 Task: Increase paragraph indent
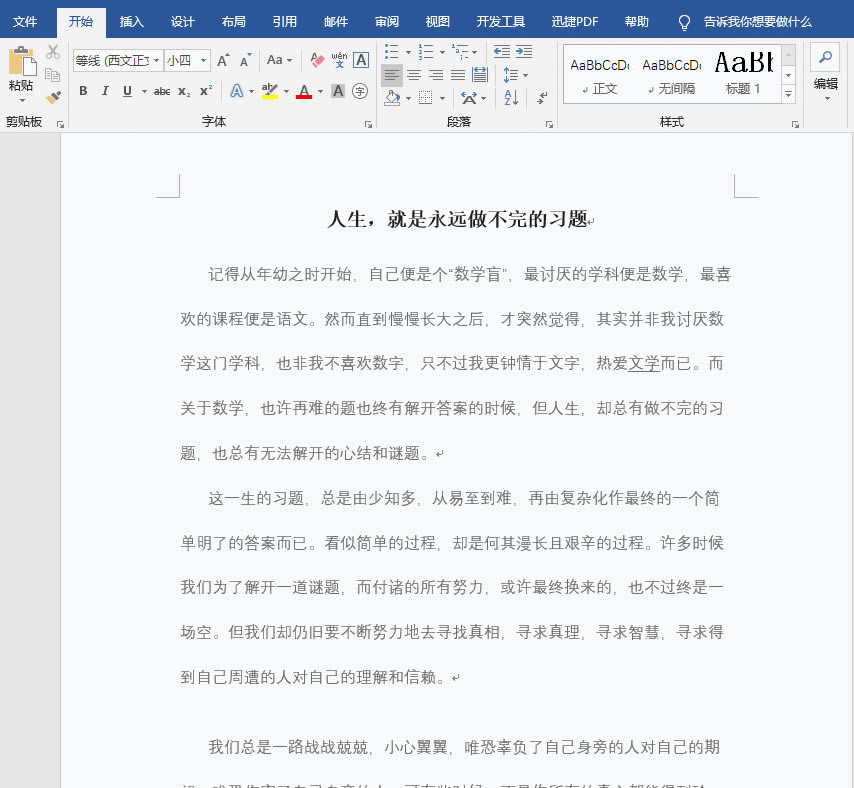tap(523, 52)
